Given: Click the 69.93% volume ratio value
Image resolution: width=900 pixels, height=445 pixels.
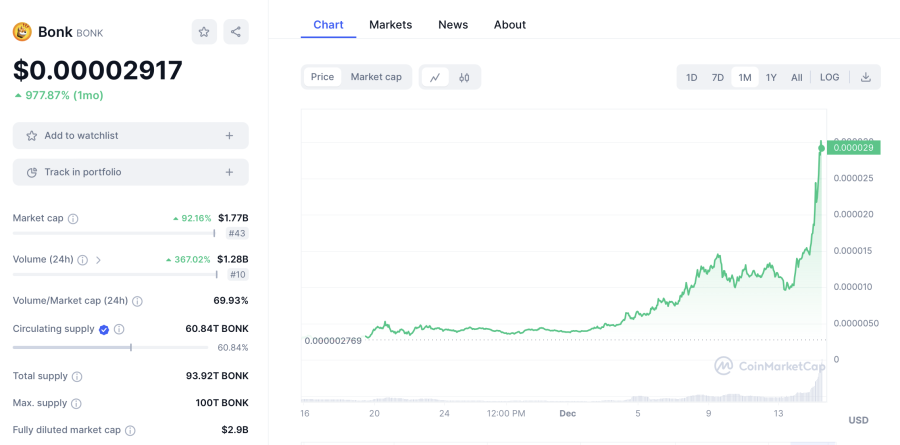Looking at the screenshot, I should (231, 301).
